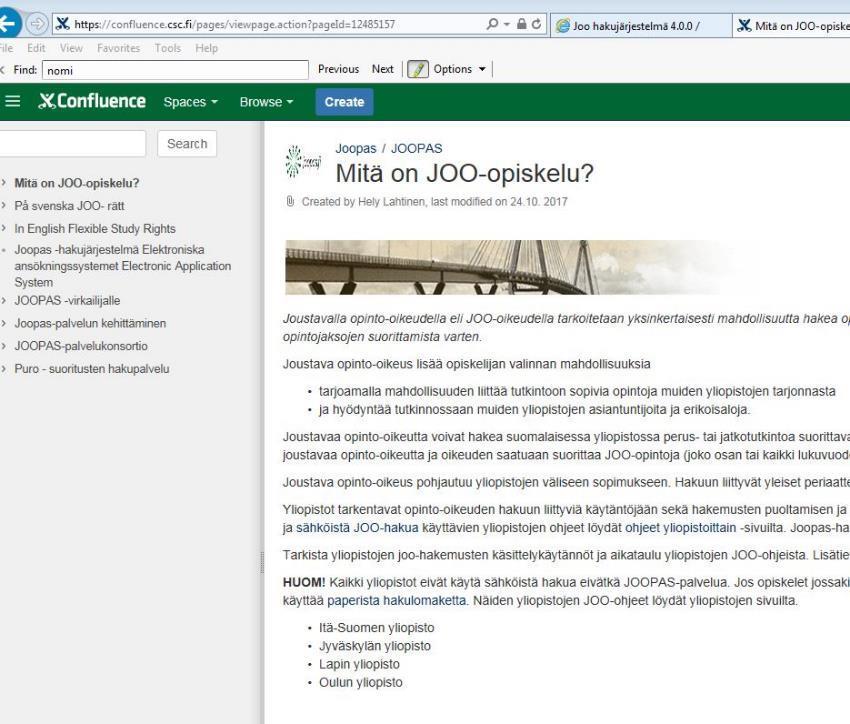The width and height of the screenshot is (850, 724).
Task: Open the sähköistä JOO-hakua link
Action: (357, 528)
